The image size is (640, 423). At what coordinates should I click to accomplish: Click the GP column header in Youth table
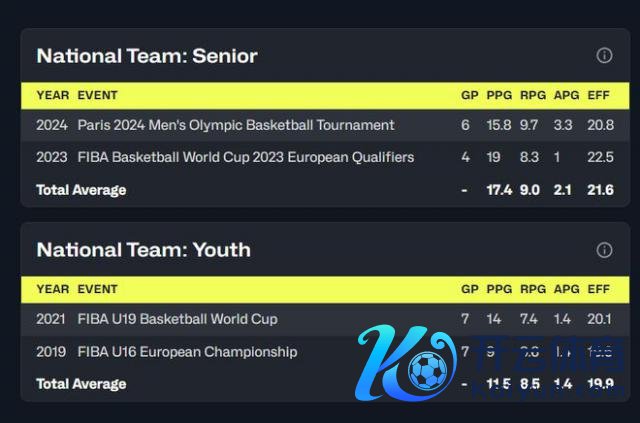coord(469,289)
